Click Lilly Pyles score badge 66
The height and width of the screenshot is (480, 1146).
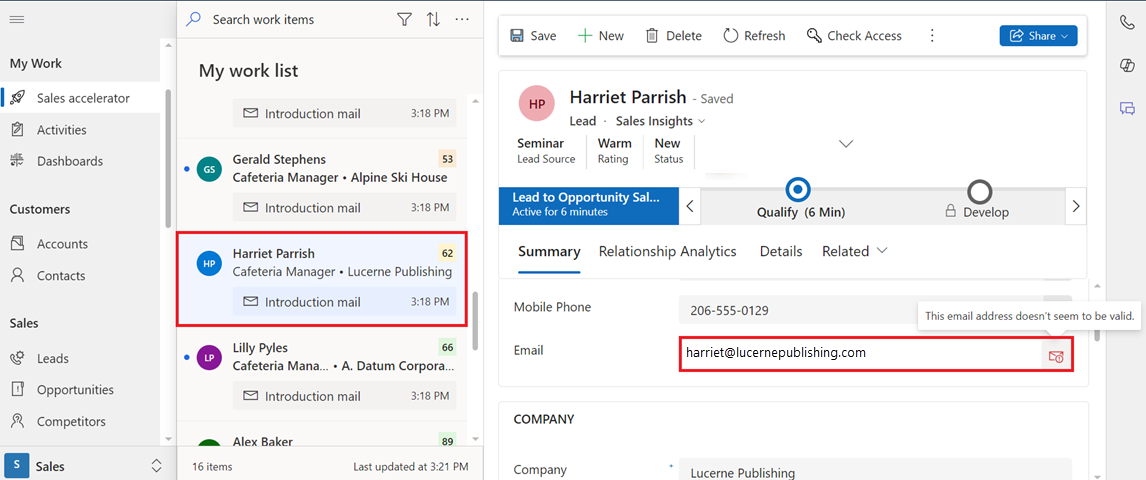point(447,347)
